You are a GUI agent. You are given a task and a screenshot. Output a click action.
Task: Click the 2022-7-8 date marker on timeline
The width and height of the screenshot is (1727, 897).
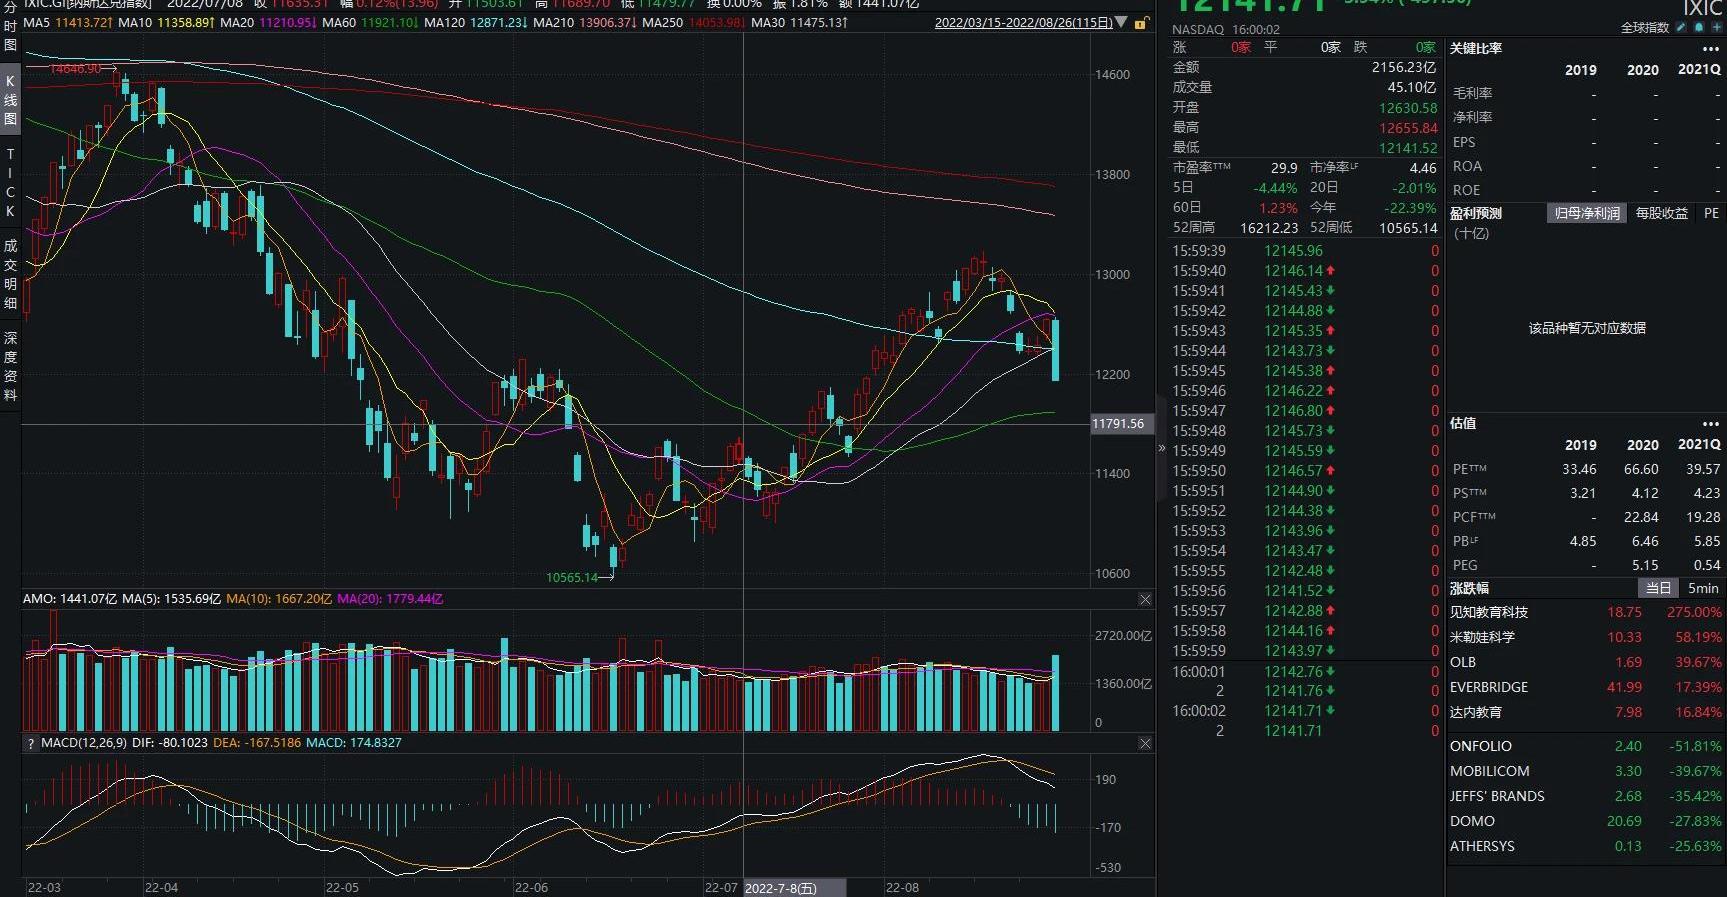(x=781, y=888)
